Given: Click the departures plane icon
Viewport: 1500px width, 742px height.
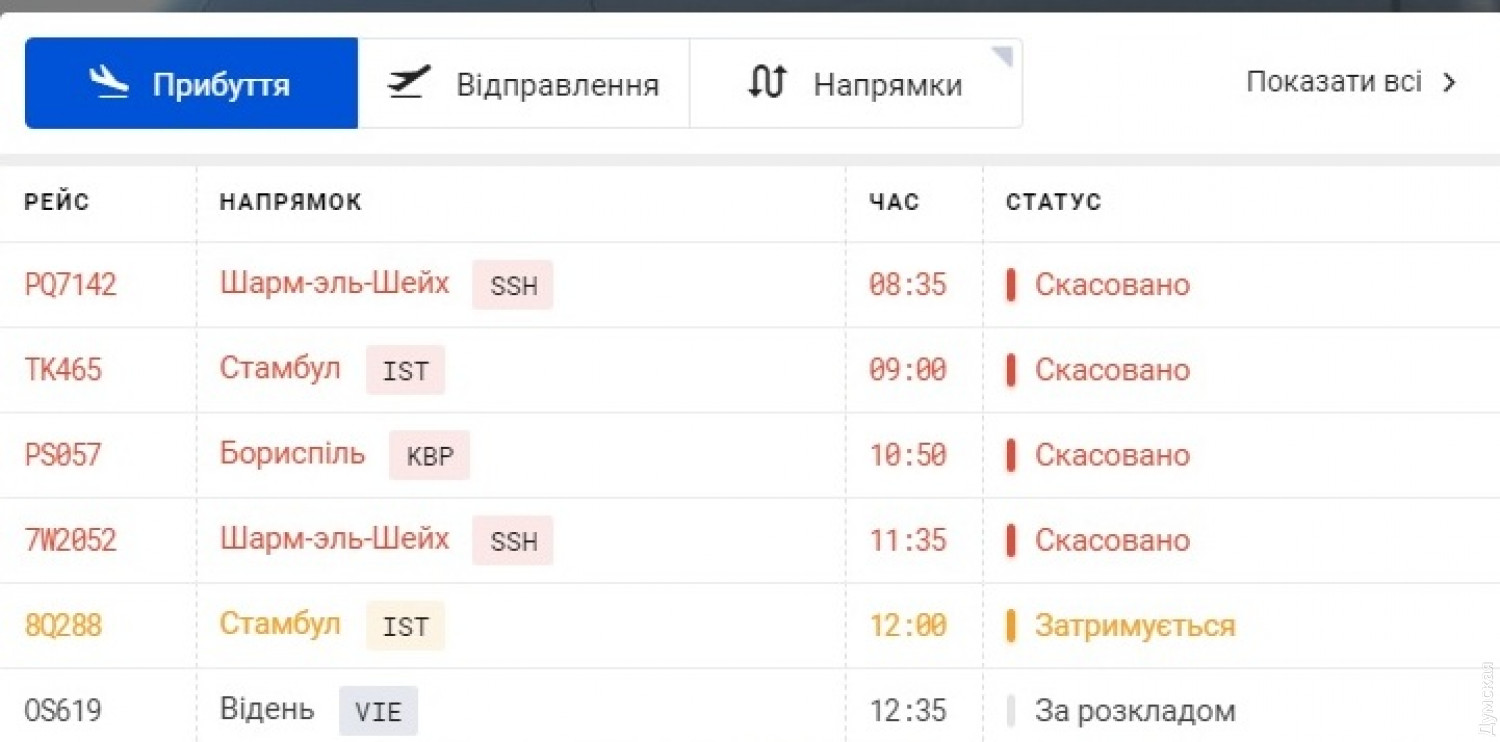Looking at the screenshot, I should pos(409,83).
